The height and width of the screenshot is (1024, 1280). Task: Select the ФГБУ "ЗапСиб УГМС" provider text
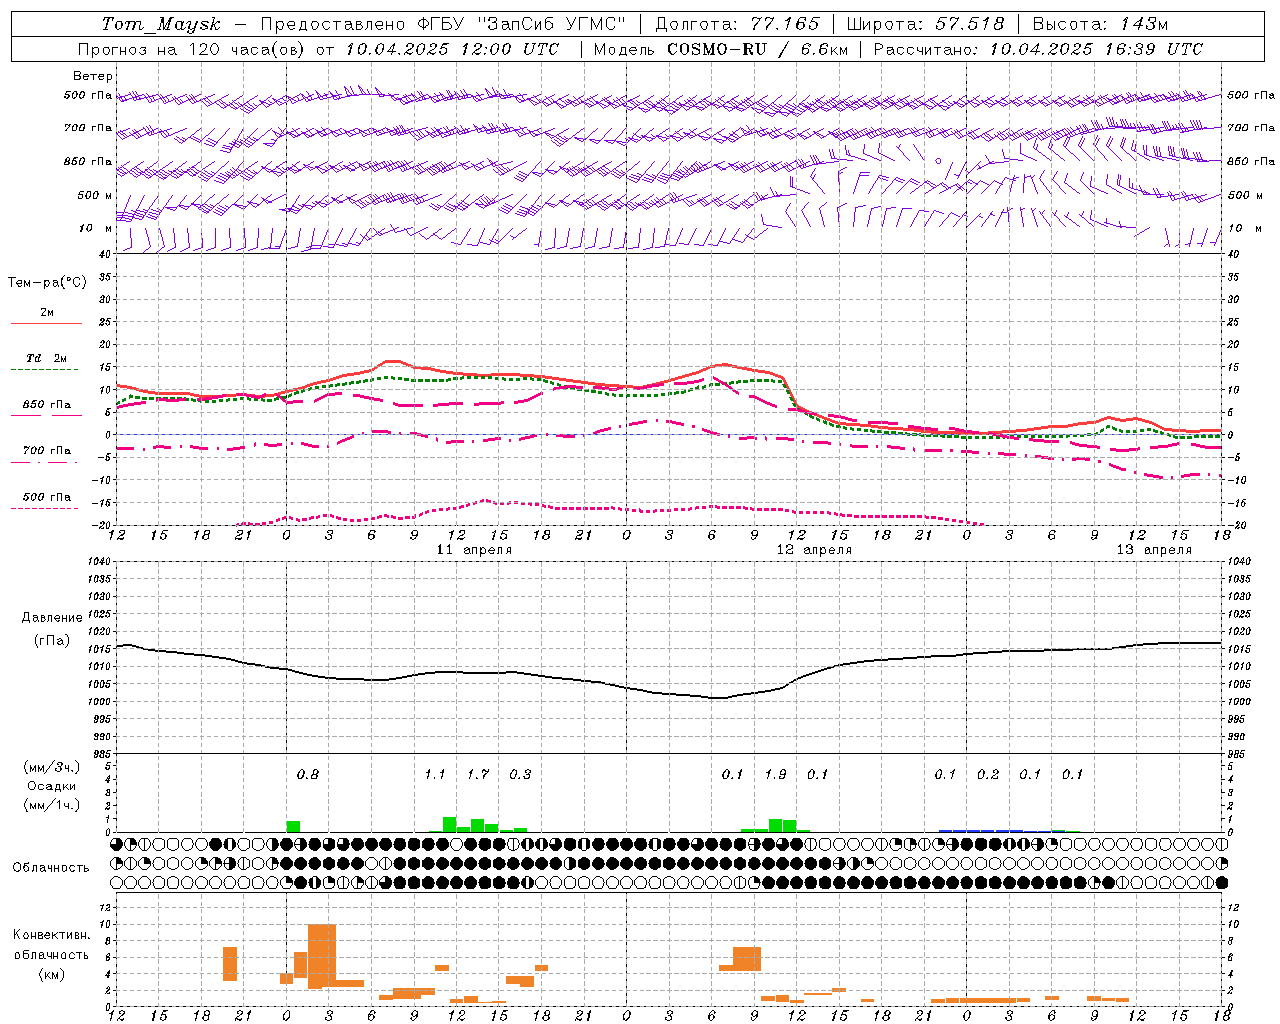coord(520,24)
